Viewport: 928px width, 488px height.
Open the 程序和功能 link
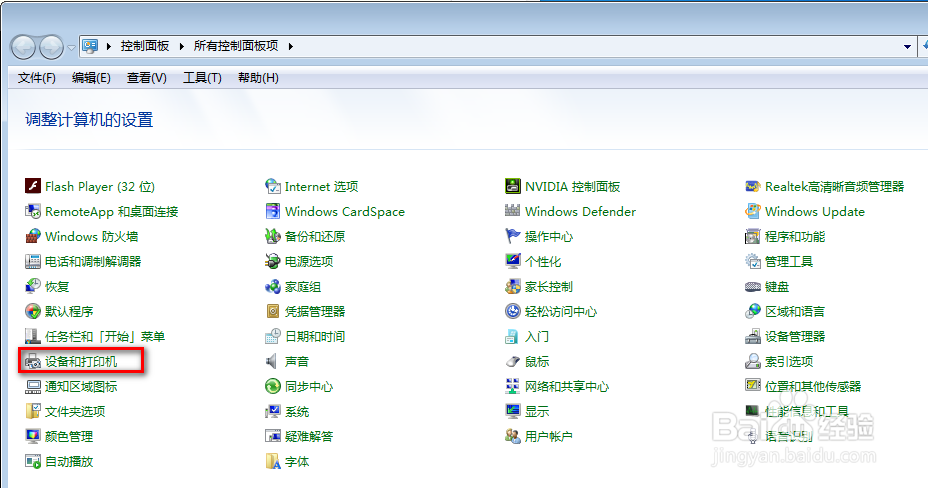[x=795, y=237]
